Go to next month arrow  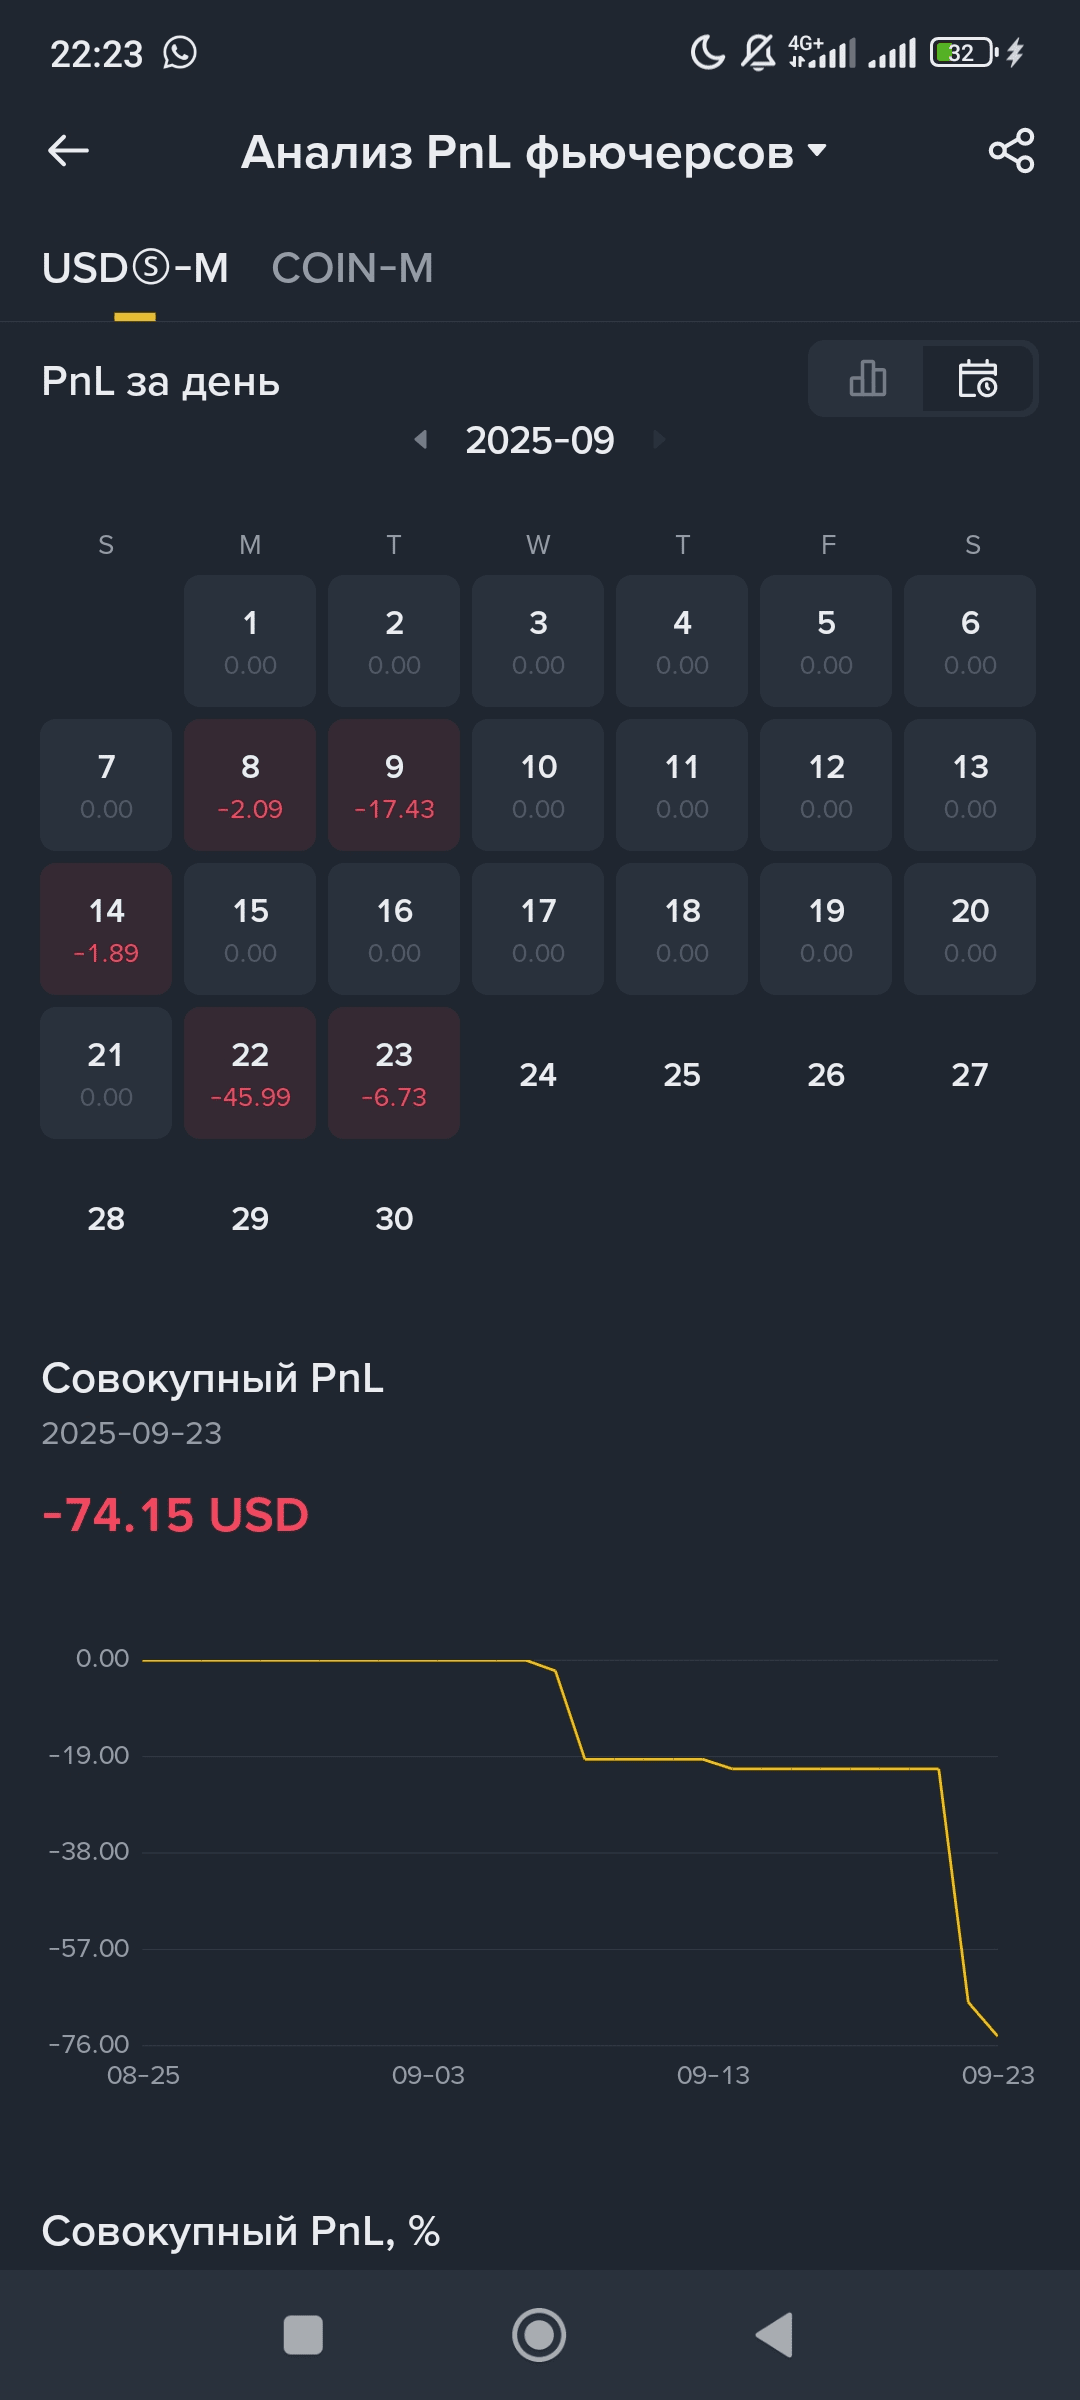[x=658, y=439]
